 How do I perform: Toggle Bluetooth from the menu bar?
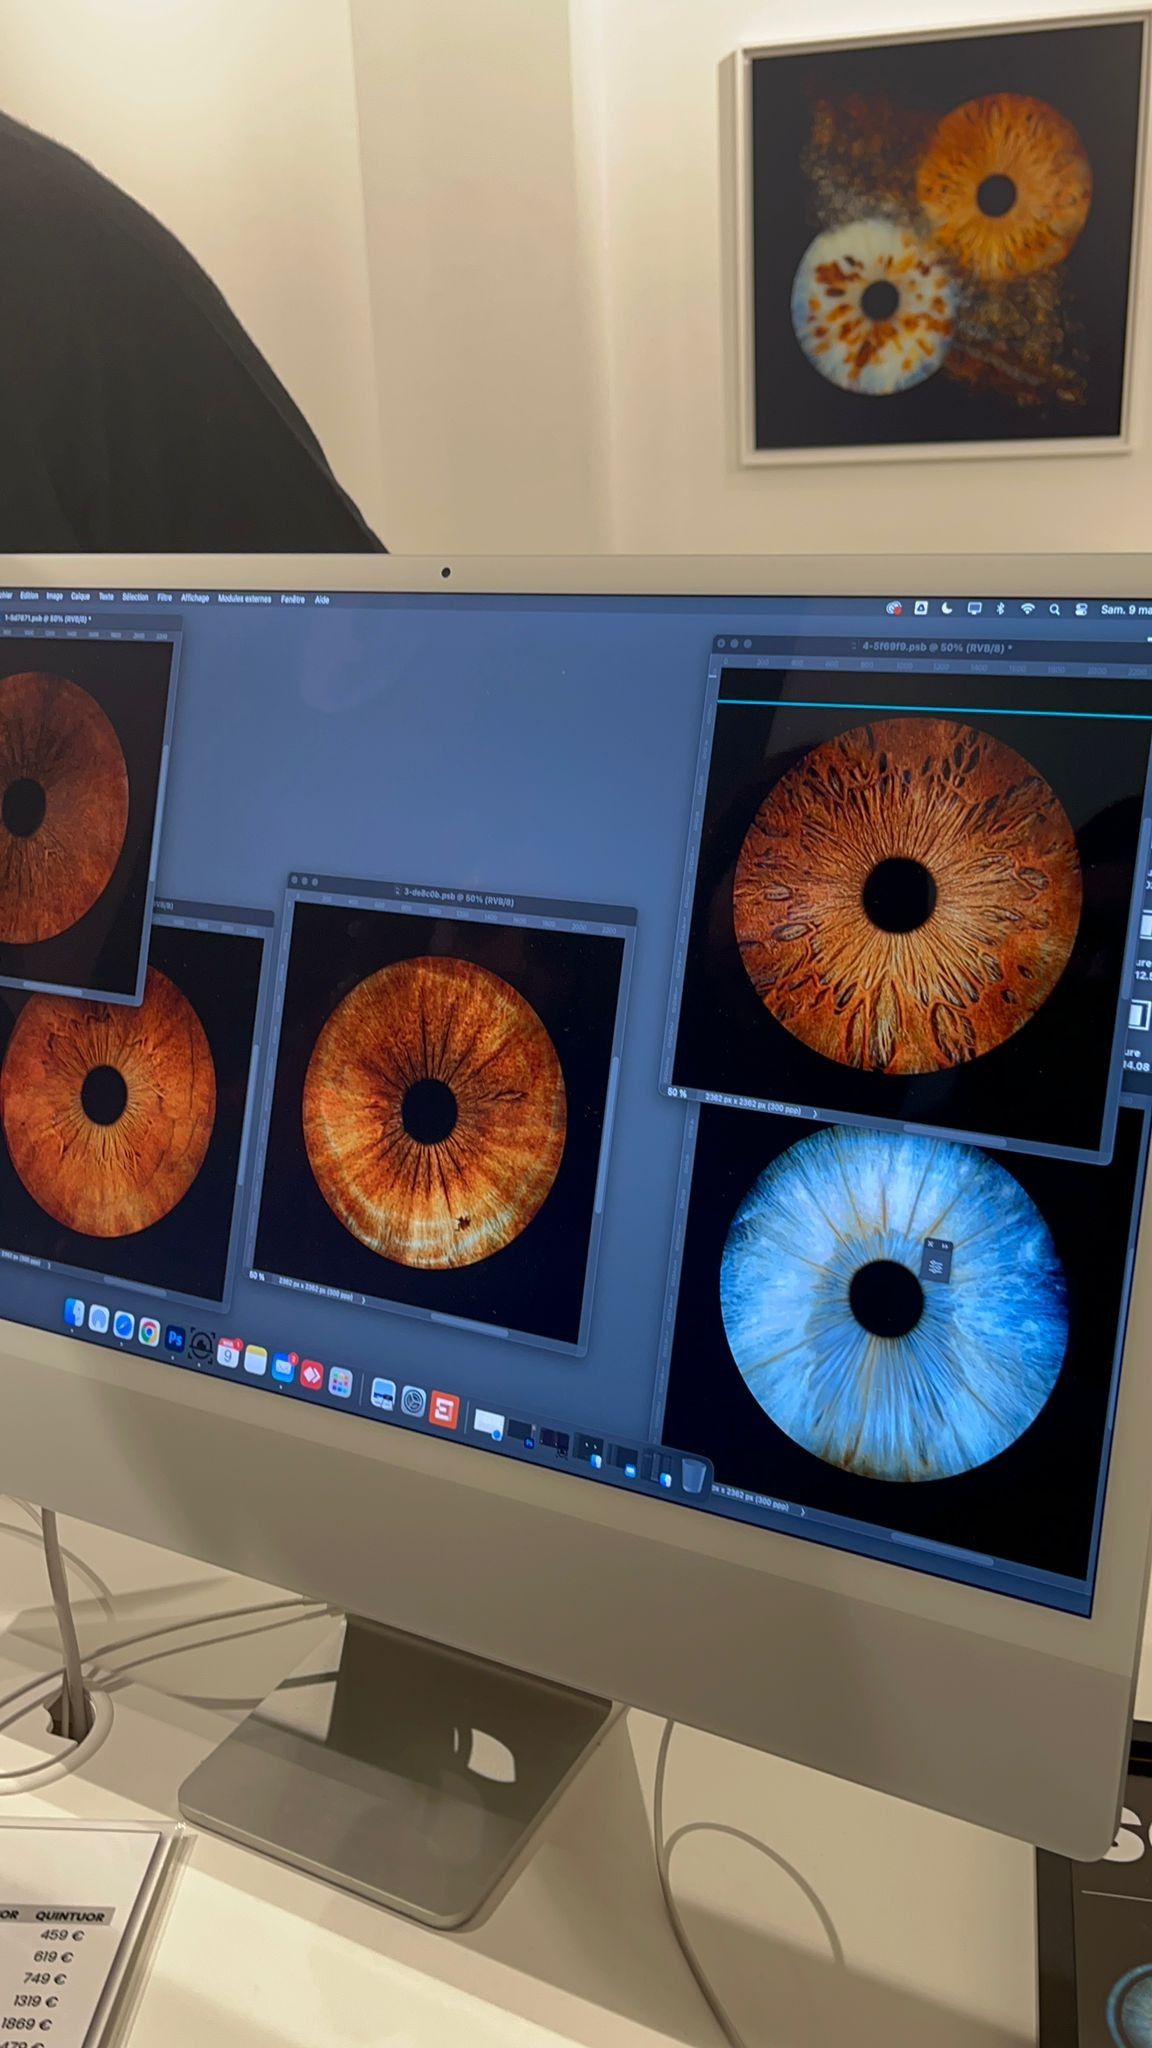tap(1000, 608)
